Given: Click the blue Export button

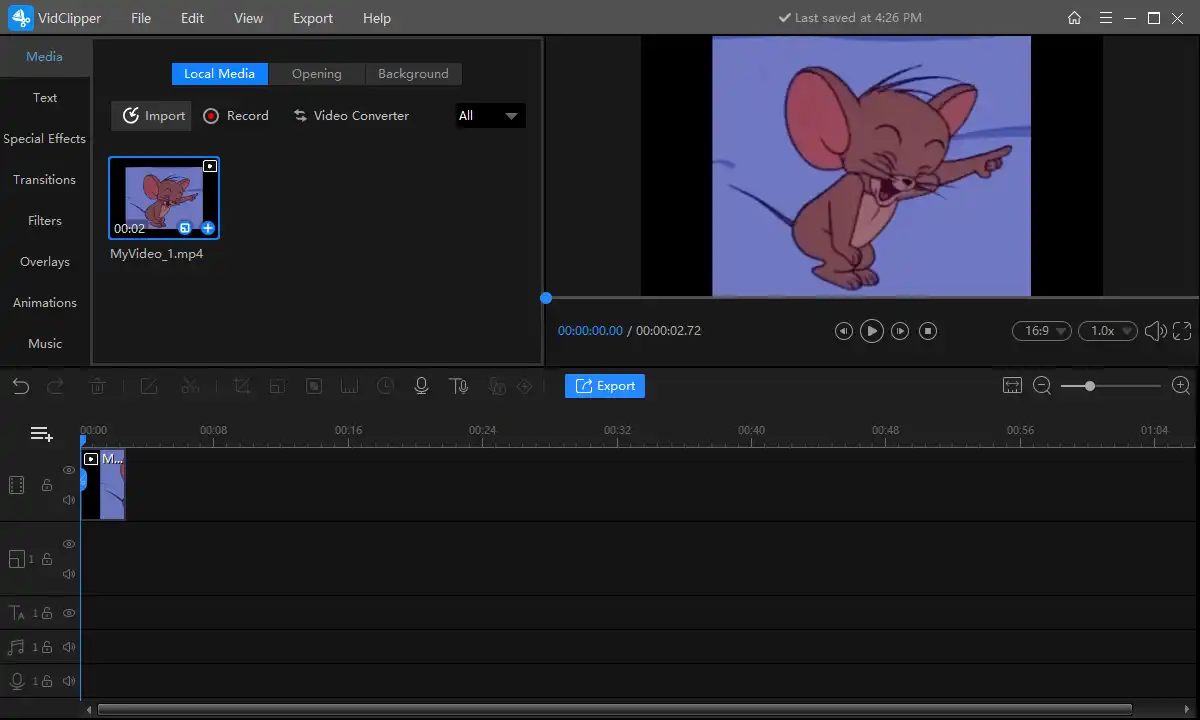Looking at the screenshot, I should click(605, 386).
